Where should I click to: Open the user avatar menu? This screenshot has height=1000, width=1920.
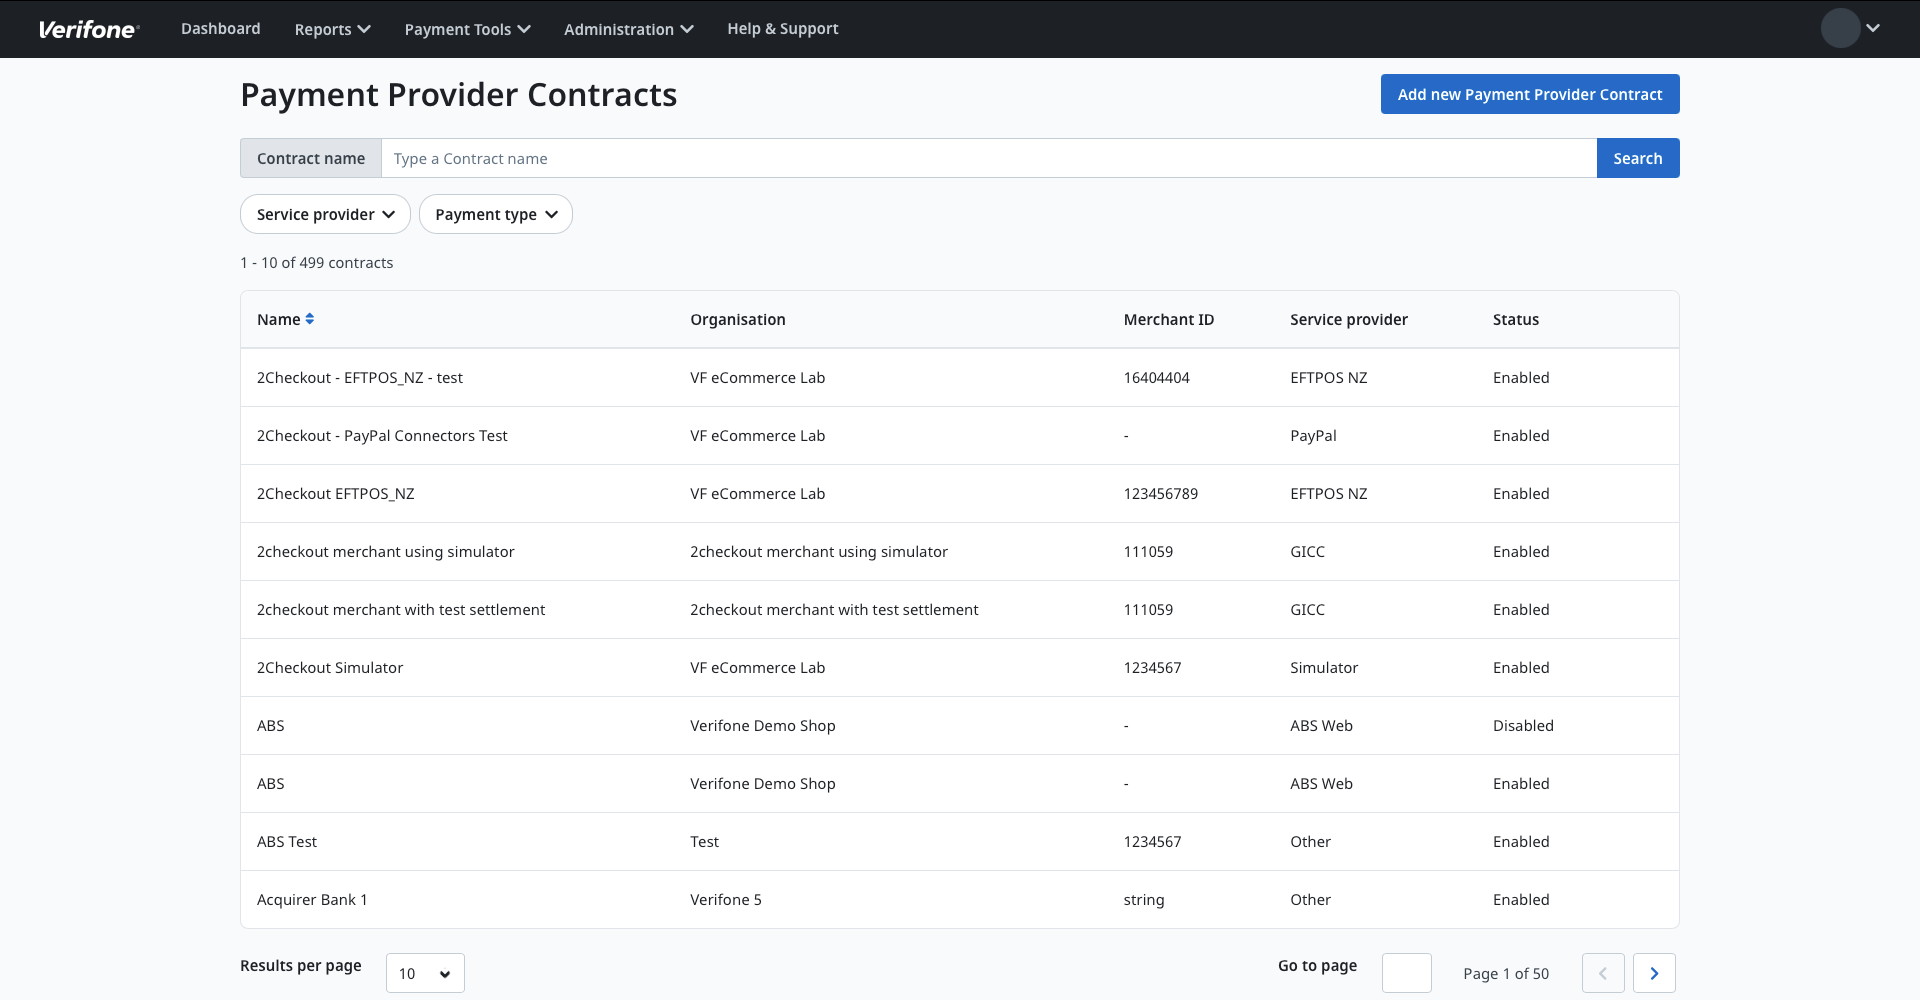[x=1840, y=28]
